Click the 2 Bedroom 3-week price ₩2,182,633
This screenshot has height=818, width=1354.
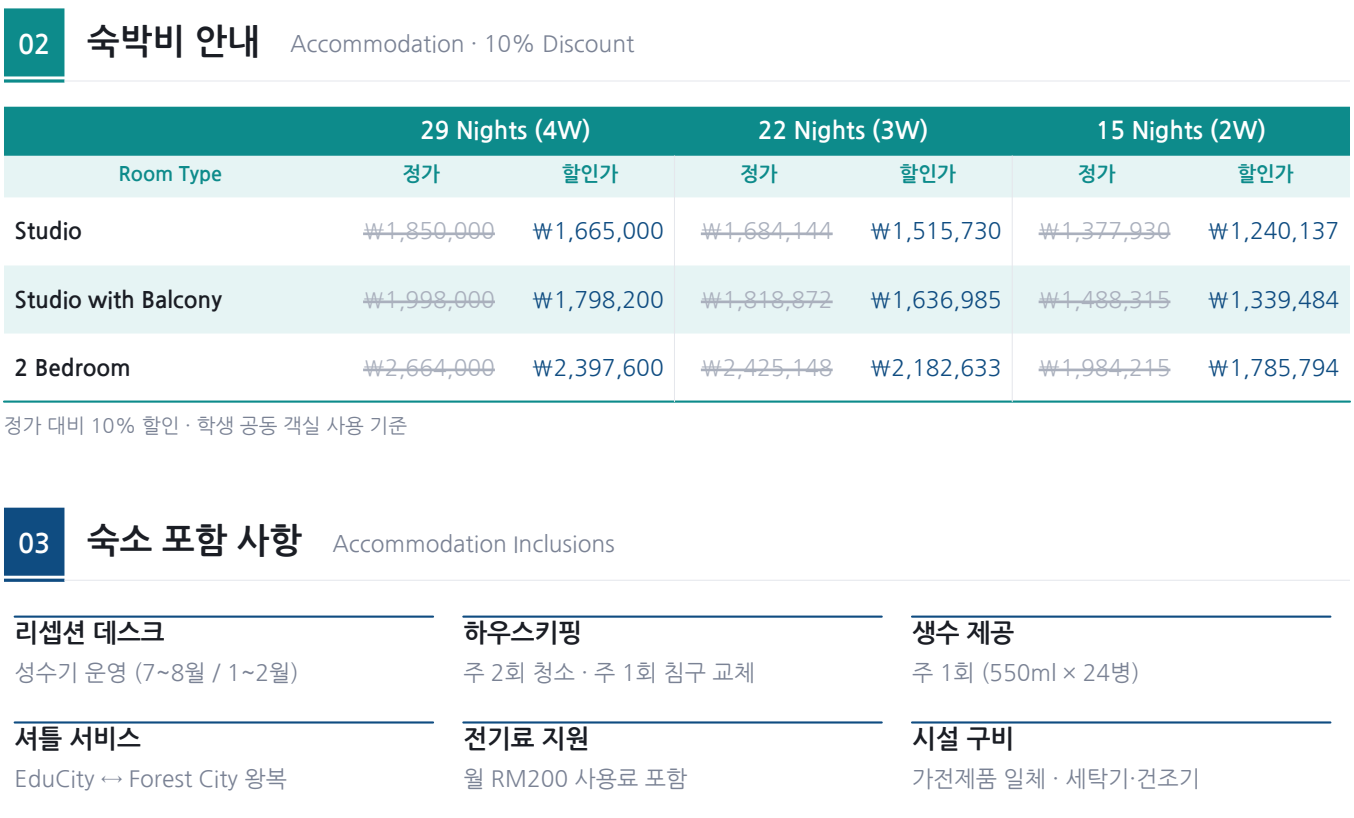936,367
